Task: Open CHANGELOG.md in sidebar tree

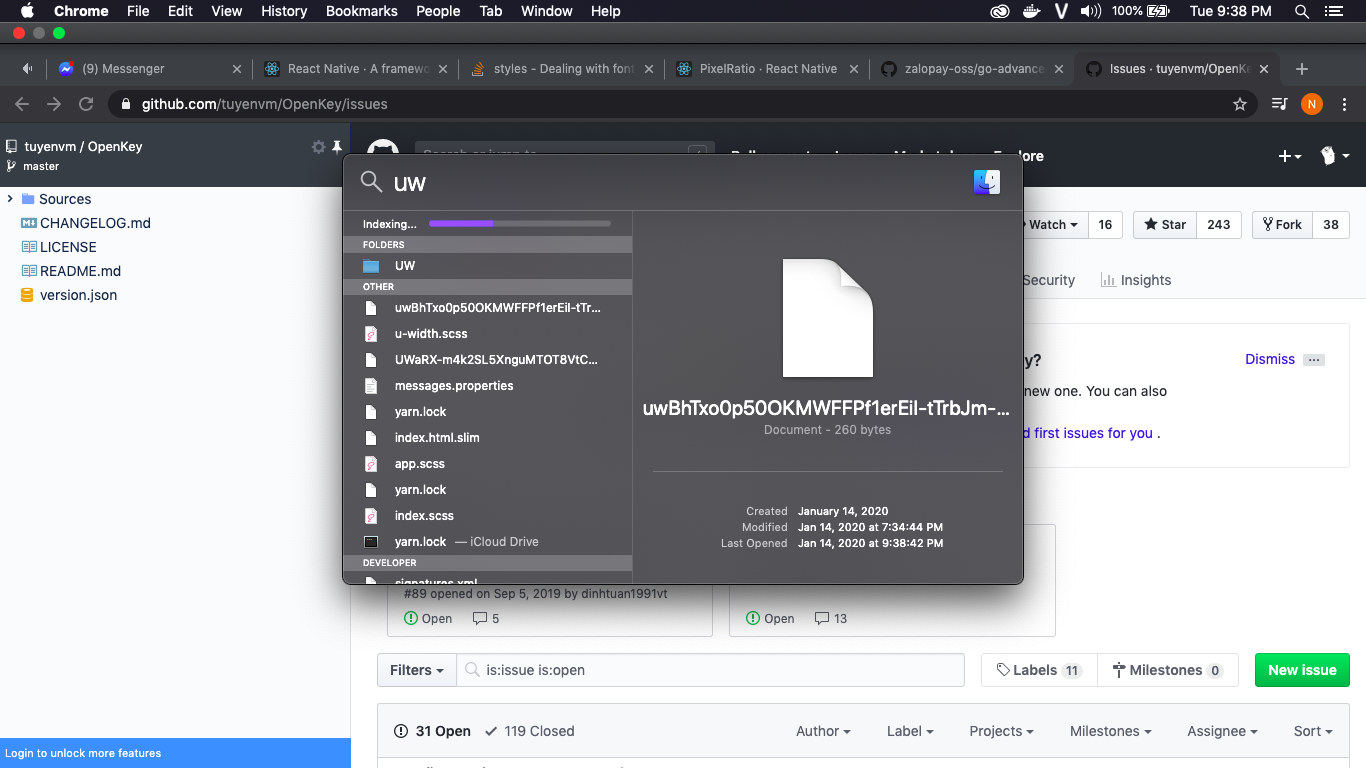Action: point(95,223)
